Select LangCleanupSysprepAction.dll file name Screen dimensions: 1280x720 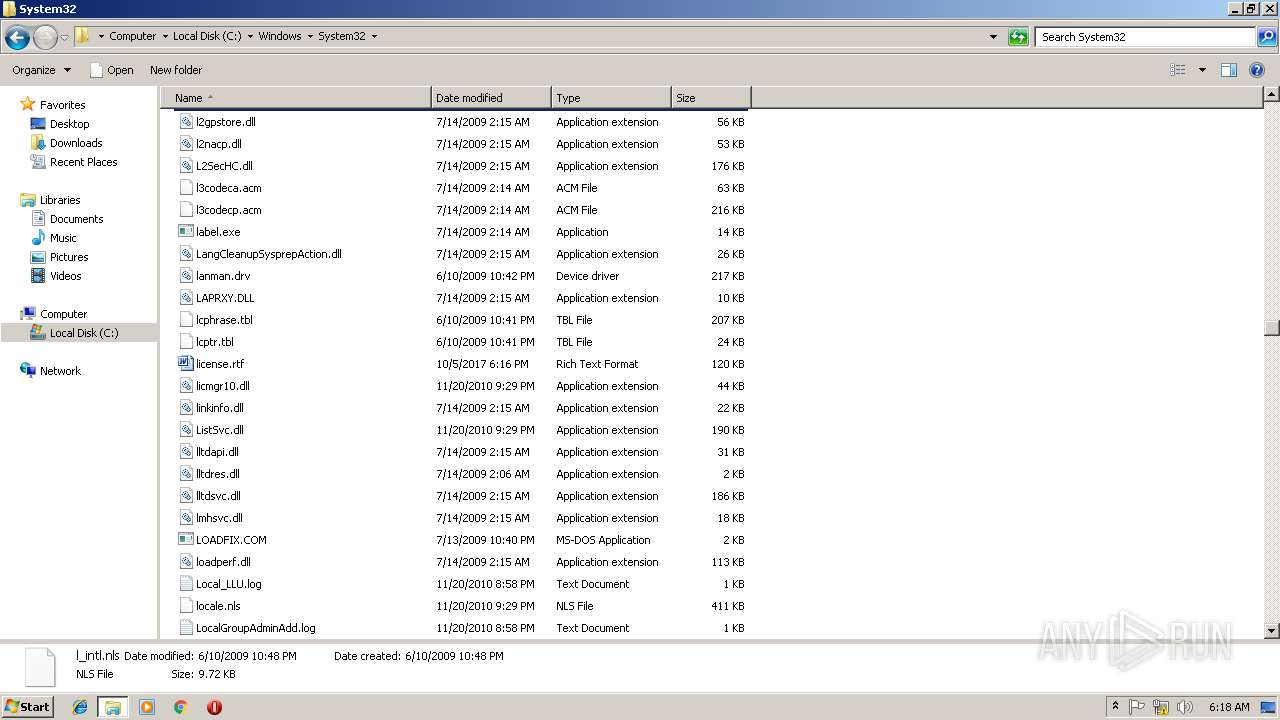point(269,254)
